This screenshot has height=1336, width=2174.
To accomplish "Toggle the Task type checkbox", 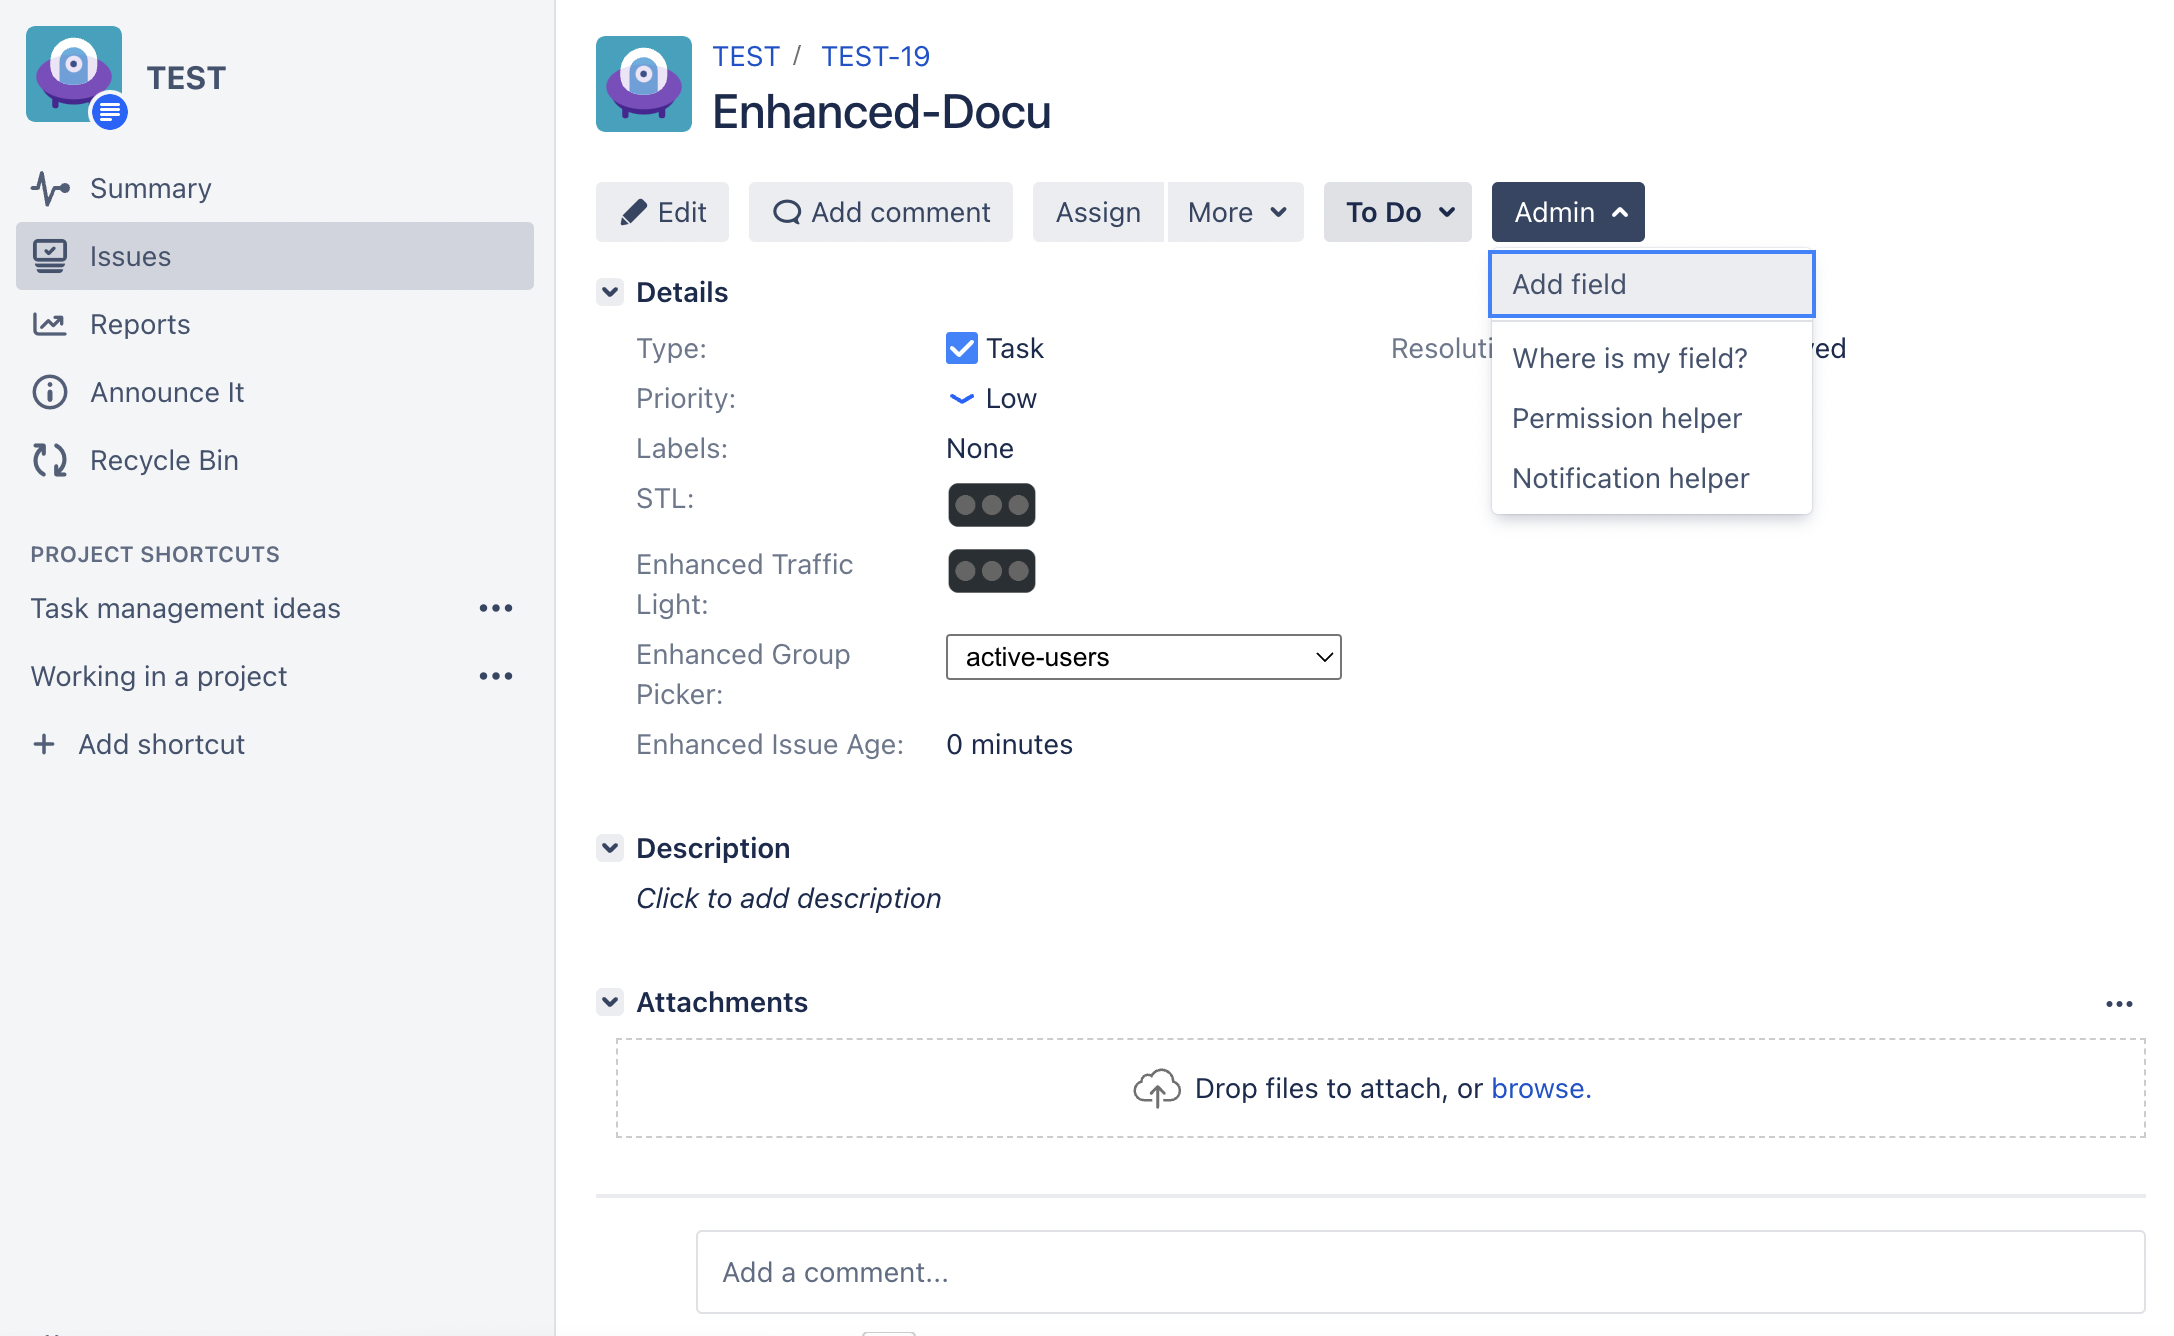I will pyautogui.click(x=960, y=345).
